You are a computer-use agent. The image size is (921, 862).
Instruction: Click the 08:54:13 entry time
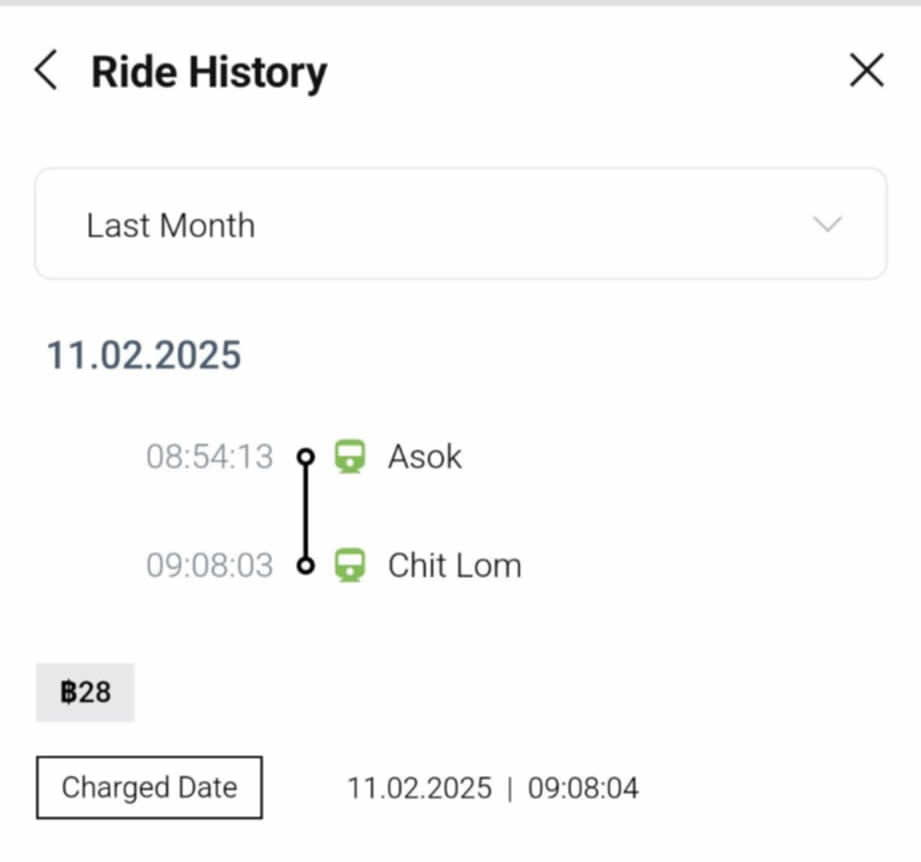pyautogui.click(x=209, y=457)
